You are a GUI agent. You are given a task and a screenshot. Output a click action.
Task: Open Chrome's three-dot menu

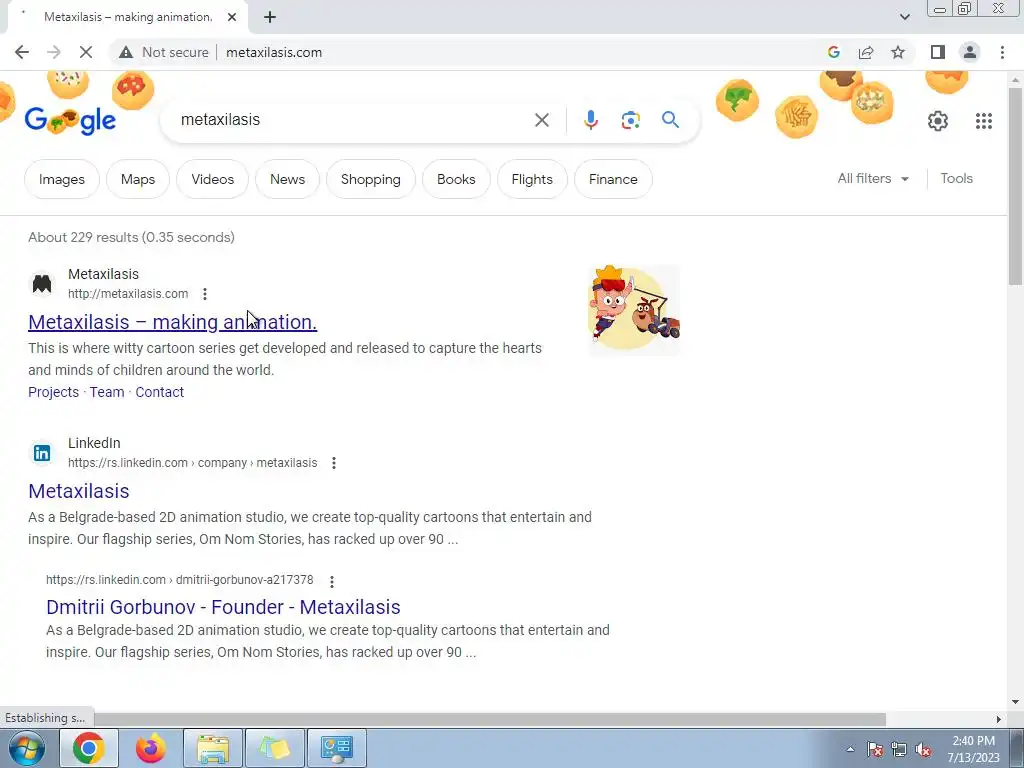coord(1002,52)
